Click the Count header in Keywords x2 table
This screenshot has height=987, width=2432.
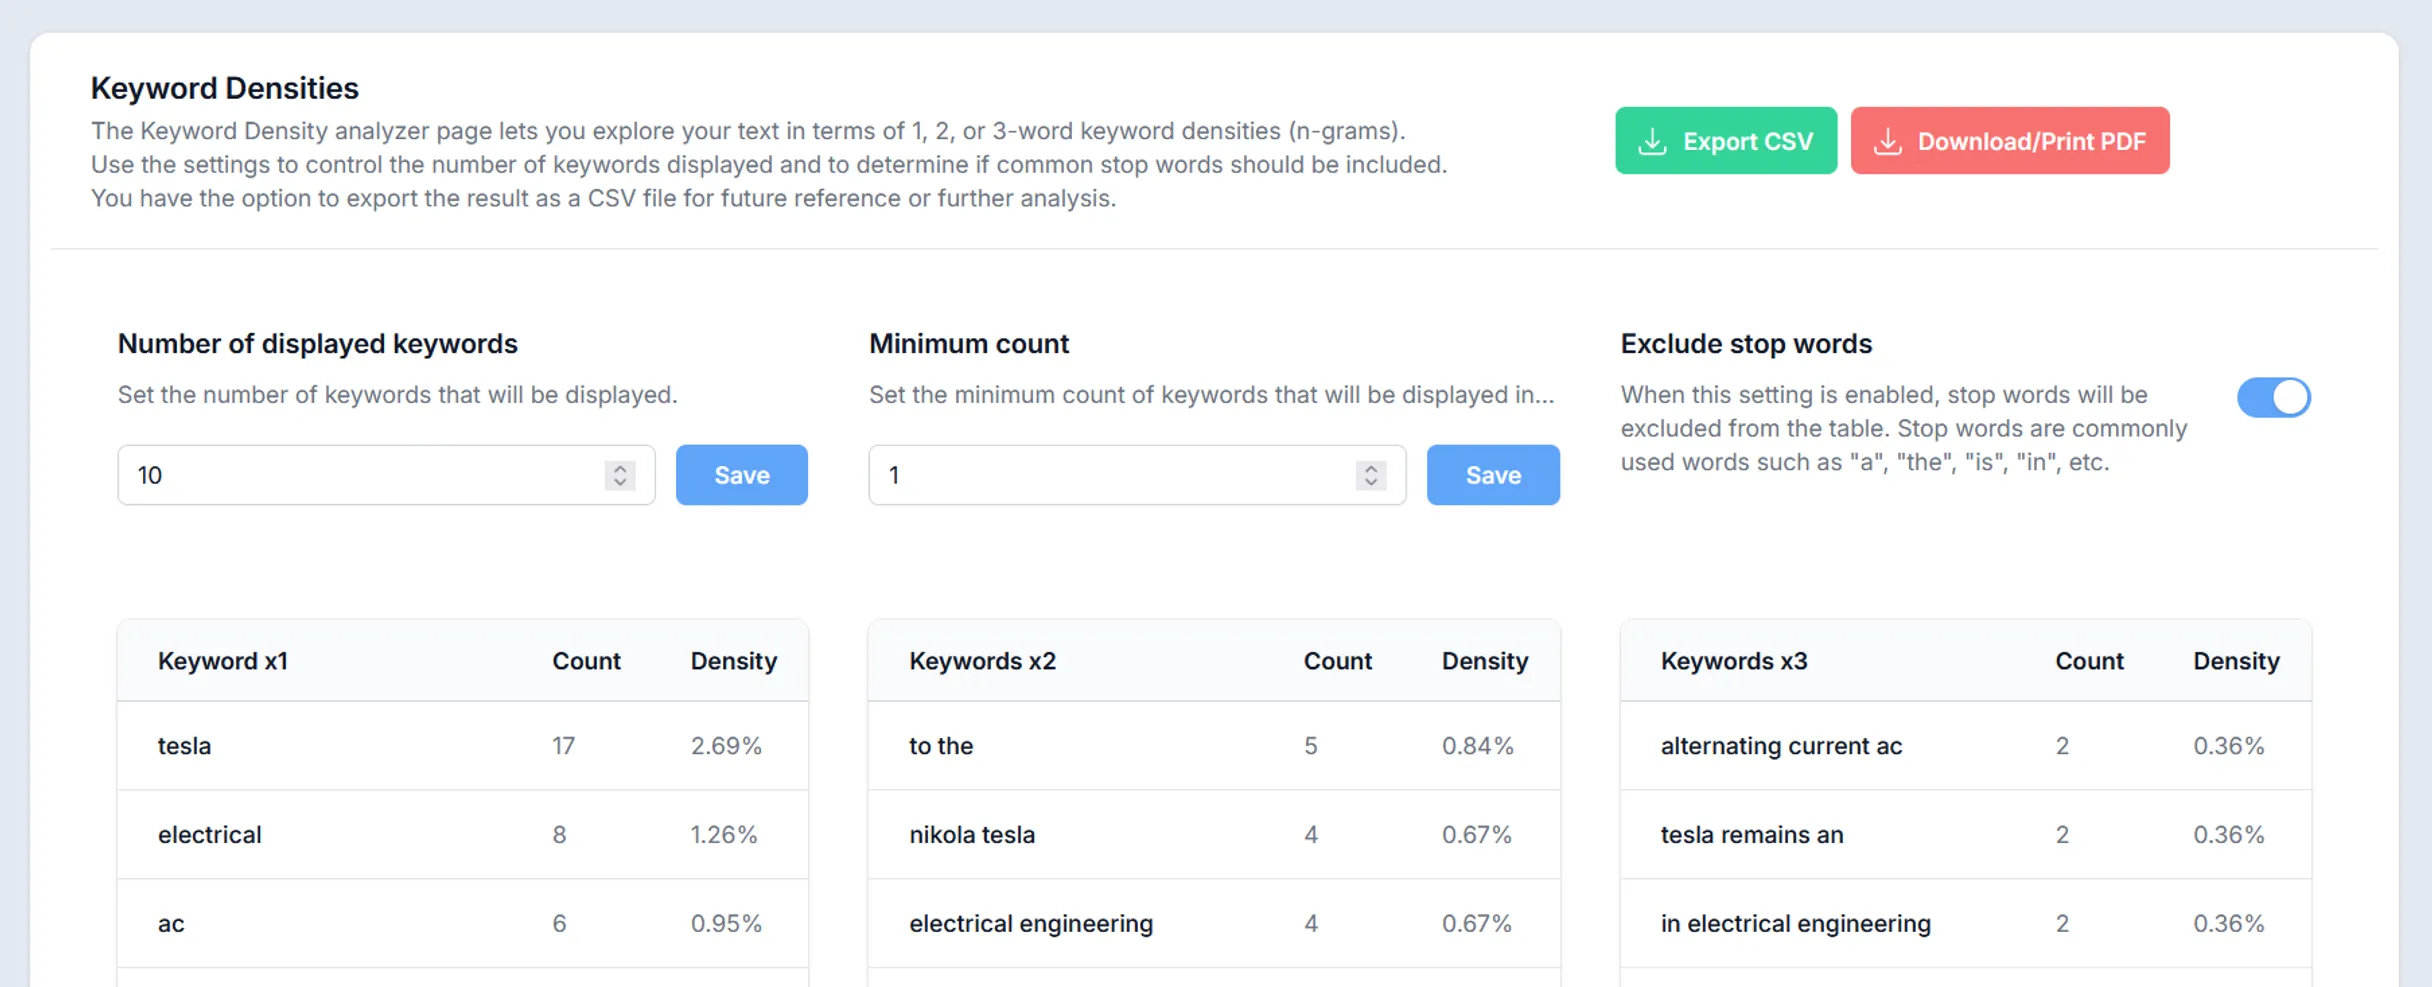coord(1337,661)
